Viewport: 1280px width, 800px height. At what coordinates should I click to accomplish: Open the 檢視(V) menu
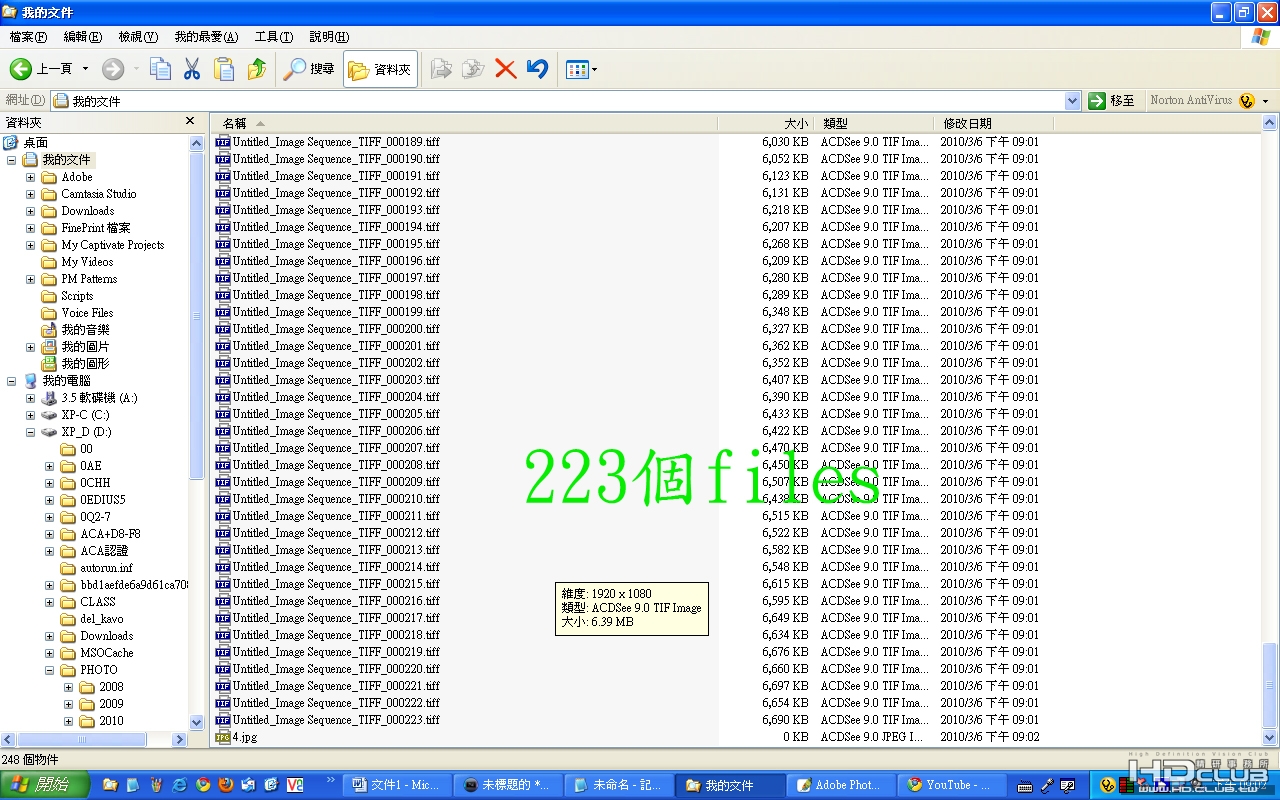[138, 37]
